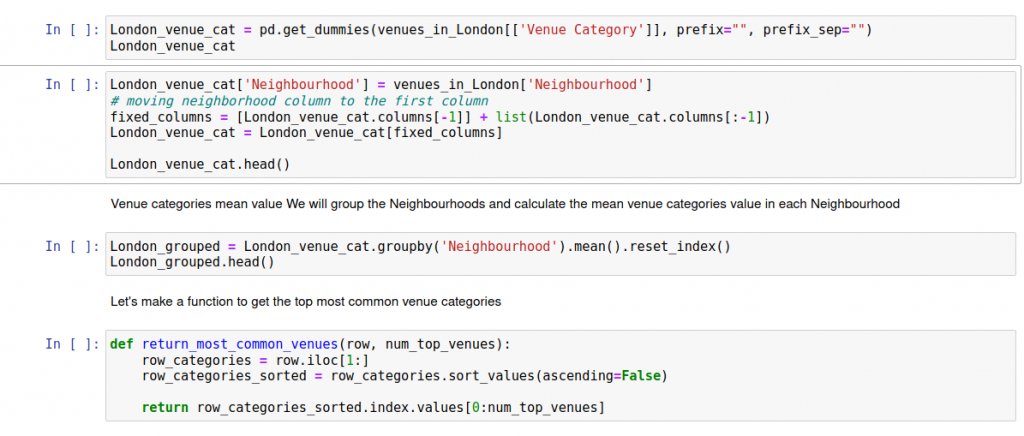1024x436 pixels.
Task: Click the row_categories = row.iloc[1:] line
Action: pyautogui.click(x=255, y=360)
